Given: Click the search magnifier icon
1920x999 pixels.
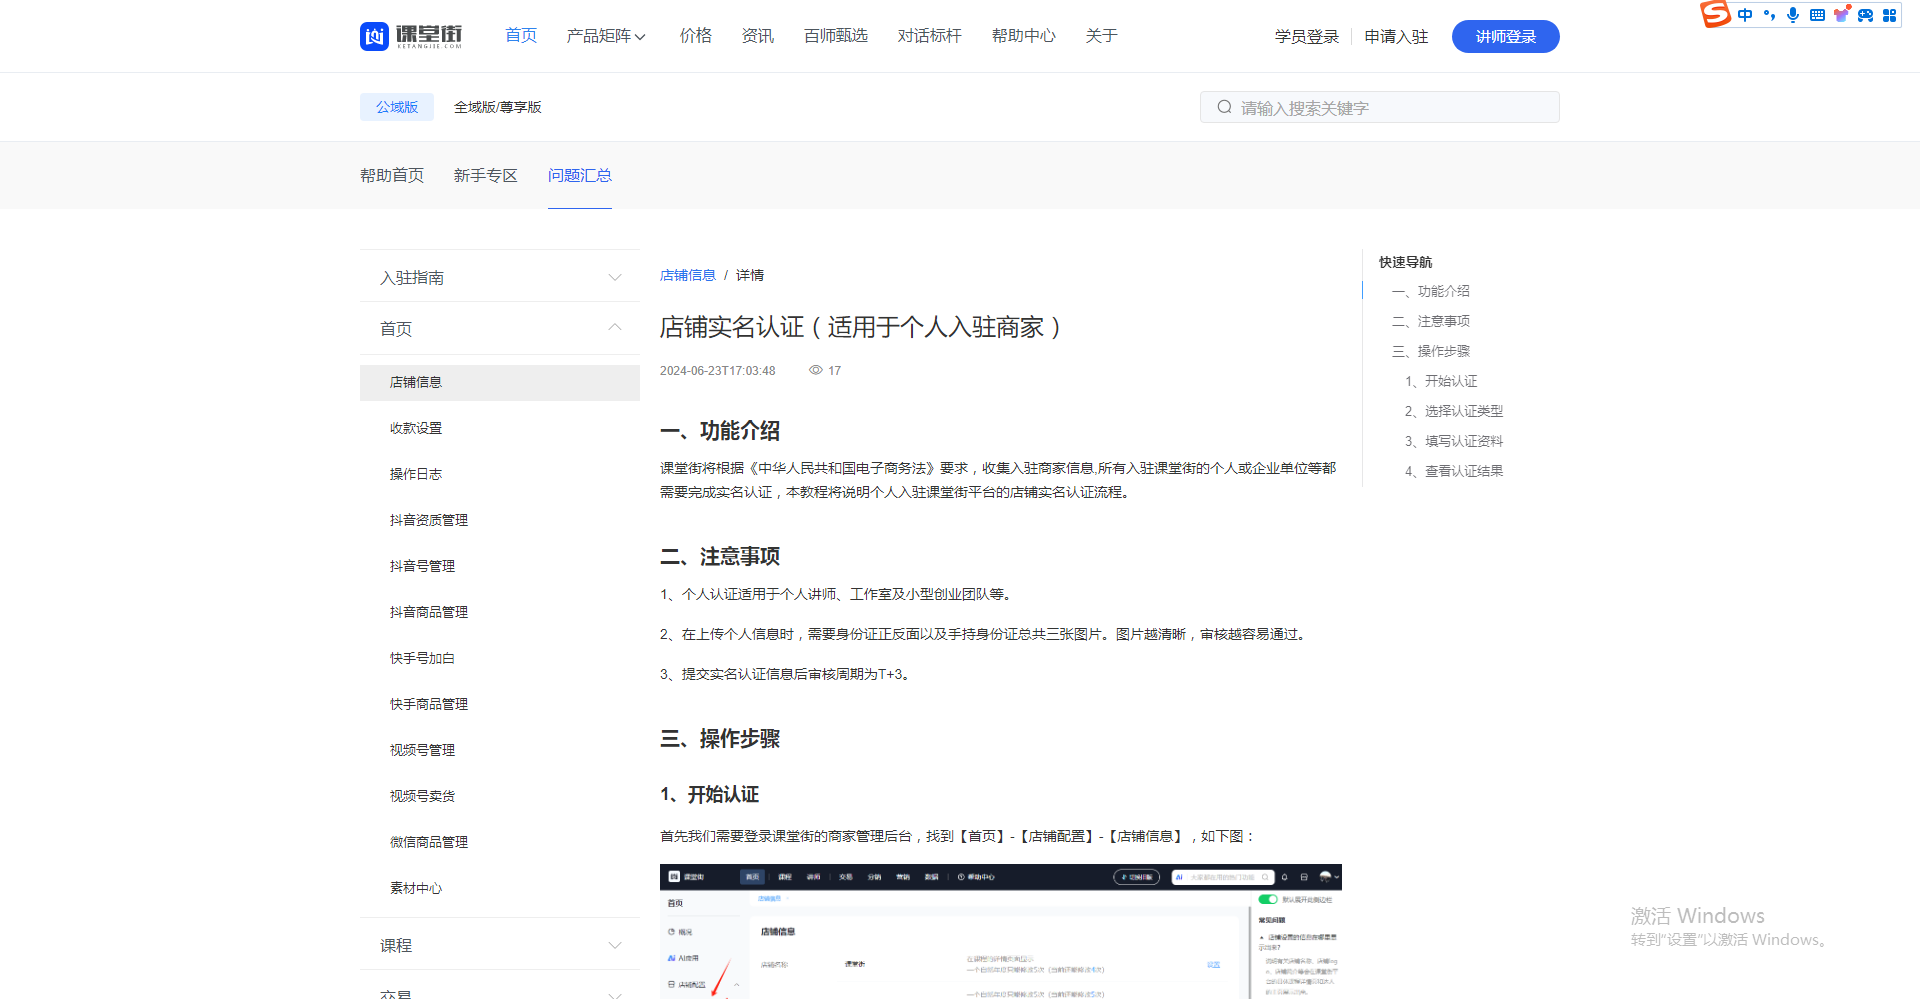Looking at the screenshot, I should pos(1224,107).
